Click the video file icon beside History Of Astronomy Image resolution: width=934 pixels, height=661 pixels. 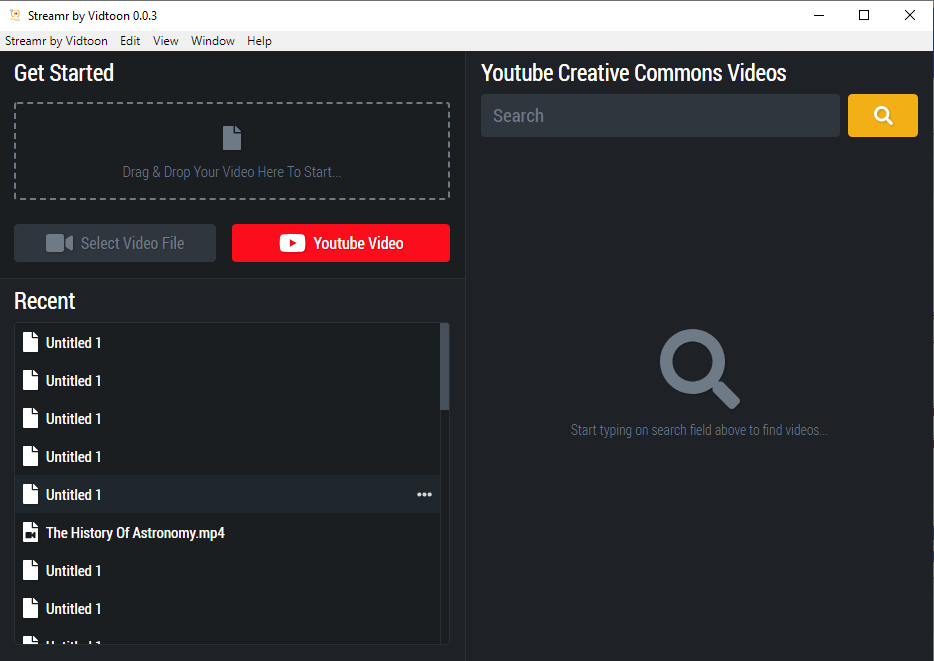(x=30, y=532)
